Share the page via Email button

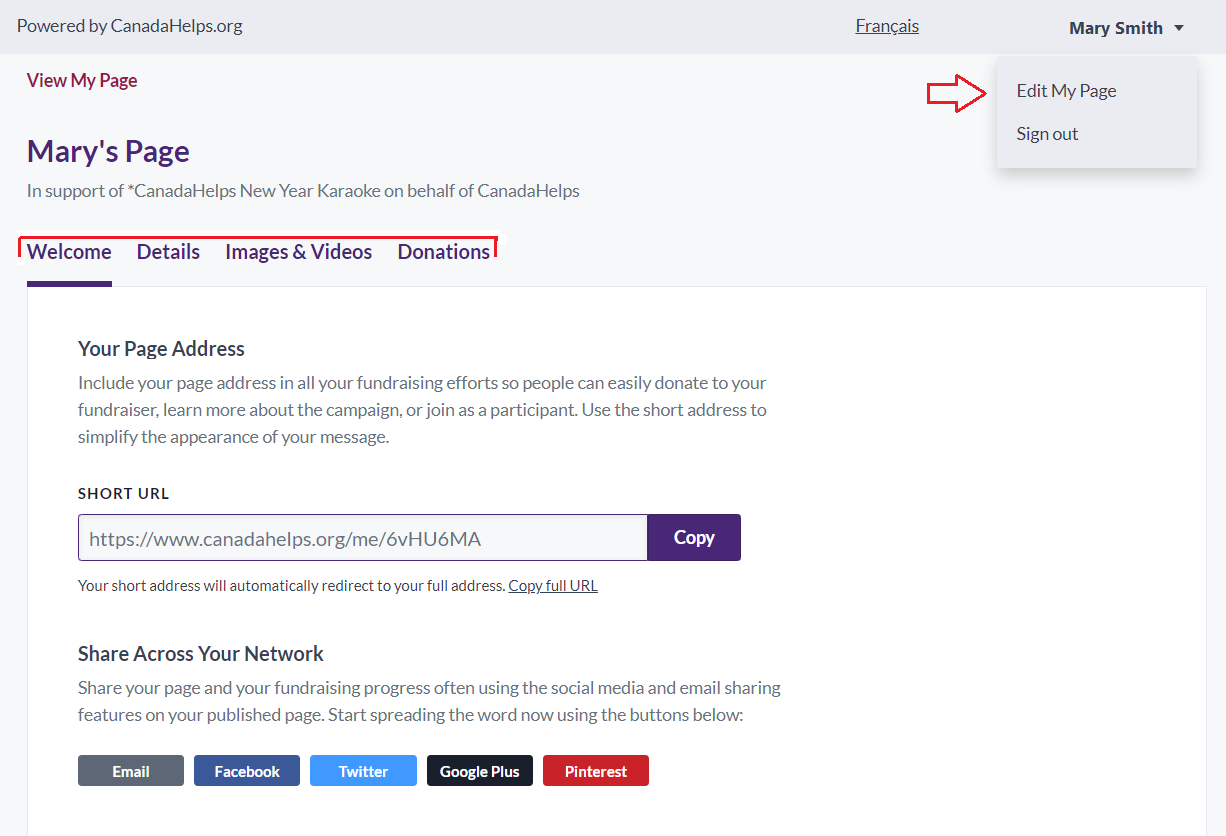tap(131, 771)
